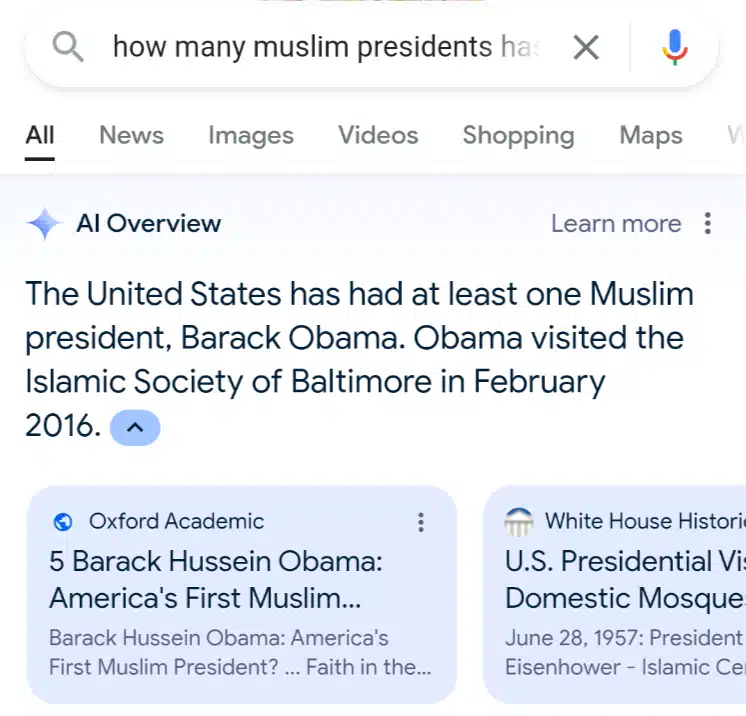Open AI Overview three-dot options menu
746x716 pixels.
coord(708,223)
